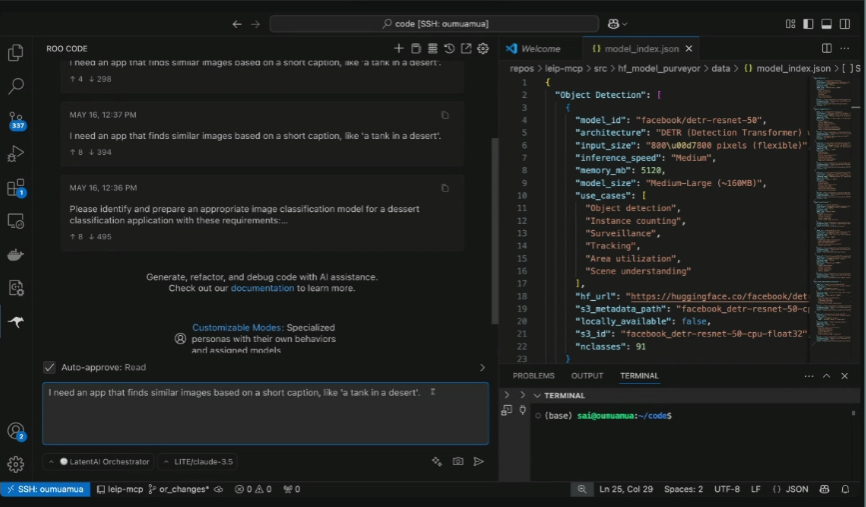Start a new Roo Code task with plus icon
Screen dimensions: 866x507
click(398, 49)
